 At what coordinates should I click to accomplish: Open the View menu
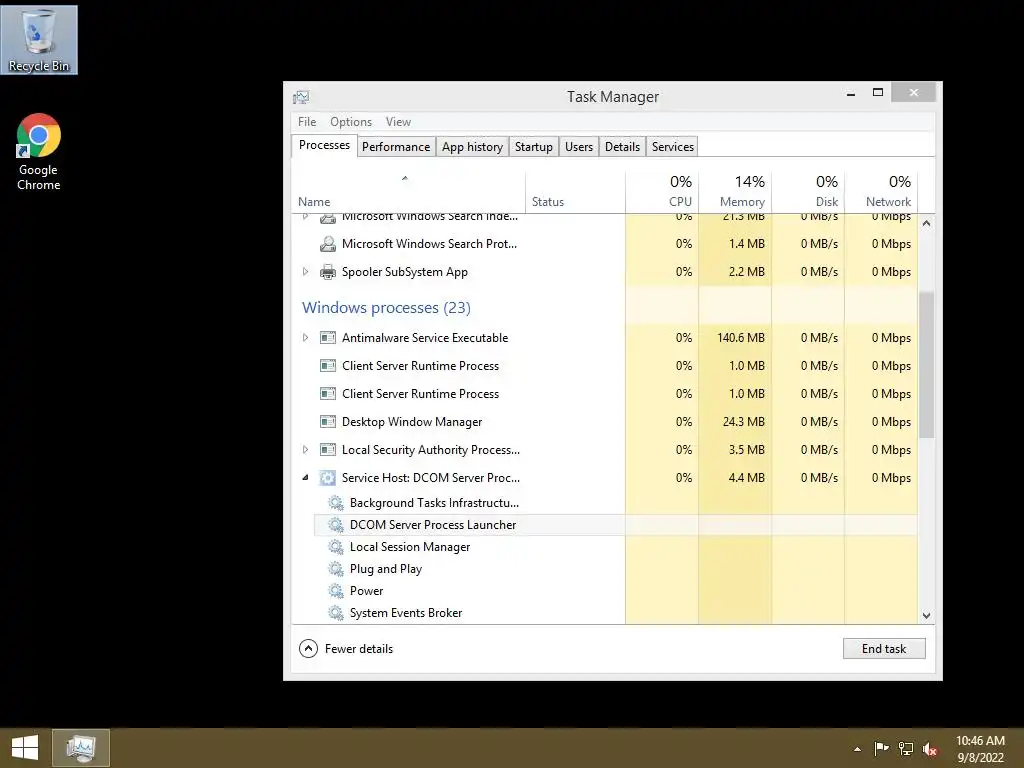point(398,121)
